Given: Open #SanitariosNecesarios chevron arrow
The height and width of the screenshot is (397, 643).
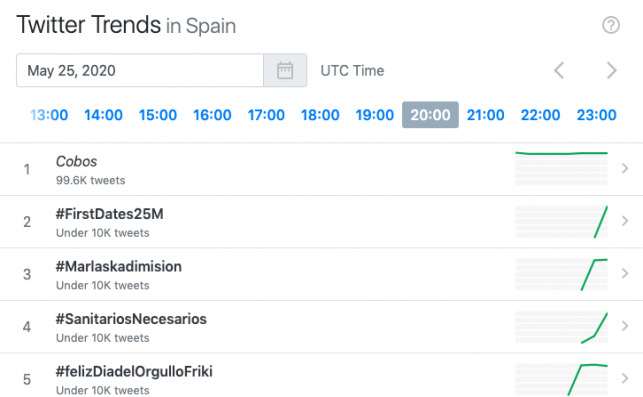Looking at the screenshot, I should coord(625,326).
